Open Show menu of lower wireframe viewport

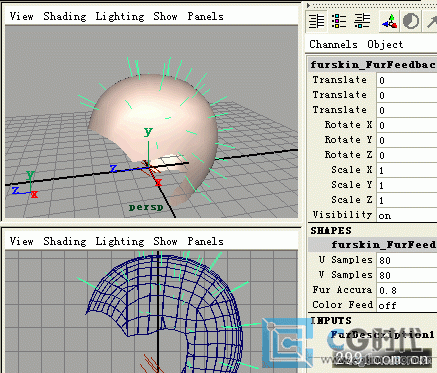(165, 241)
